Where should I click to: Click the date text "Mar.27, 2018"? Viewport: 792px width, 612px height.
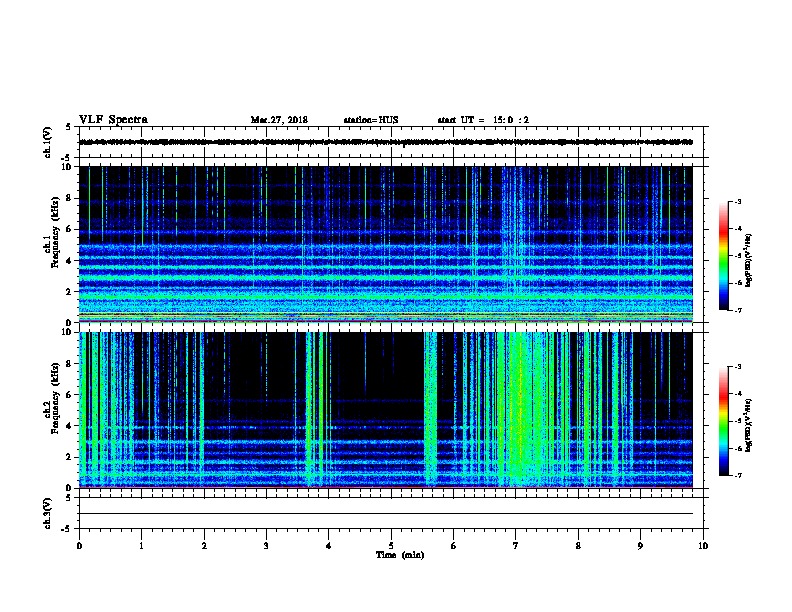(x=279, y=120)
